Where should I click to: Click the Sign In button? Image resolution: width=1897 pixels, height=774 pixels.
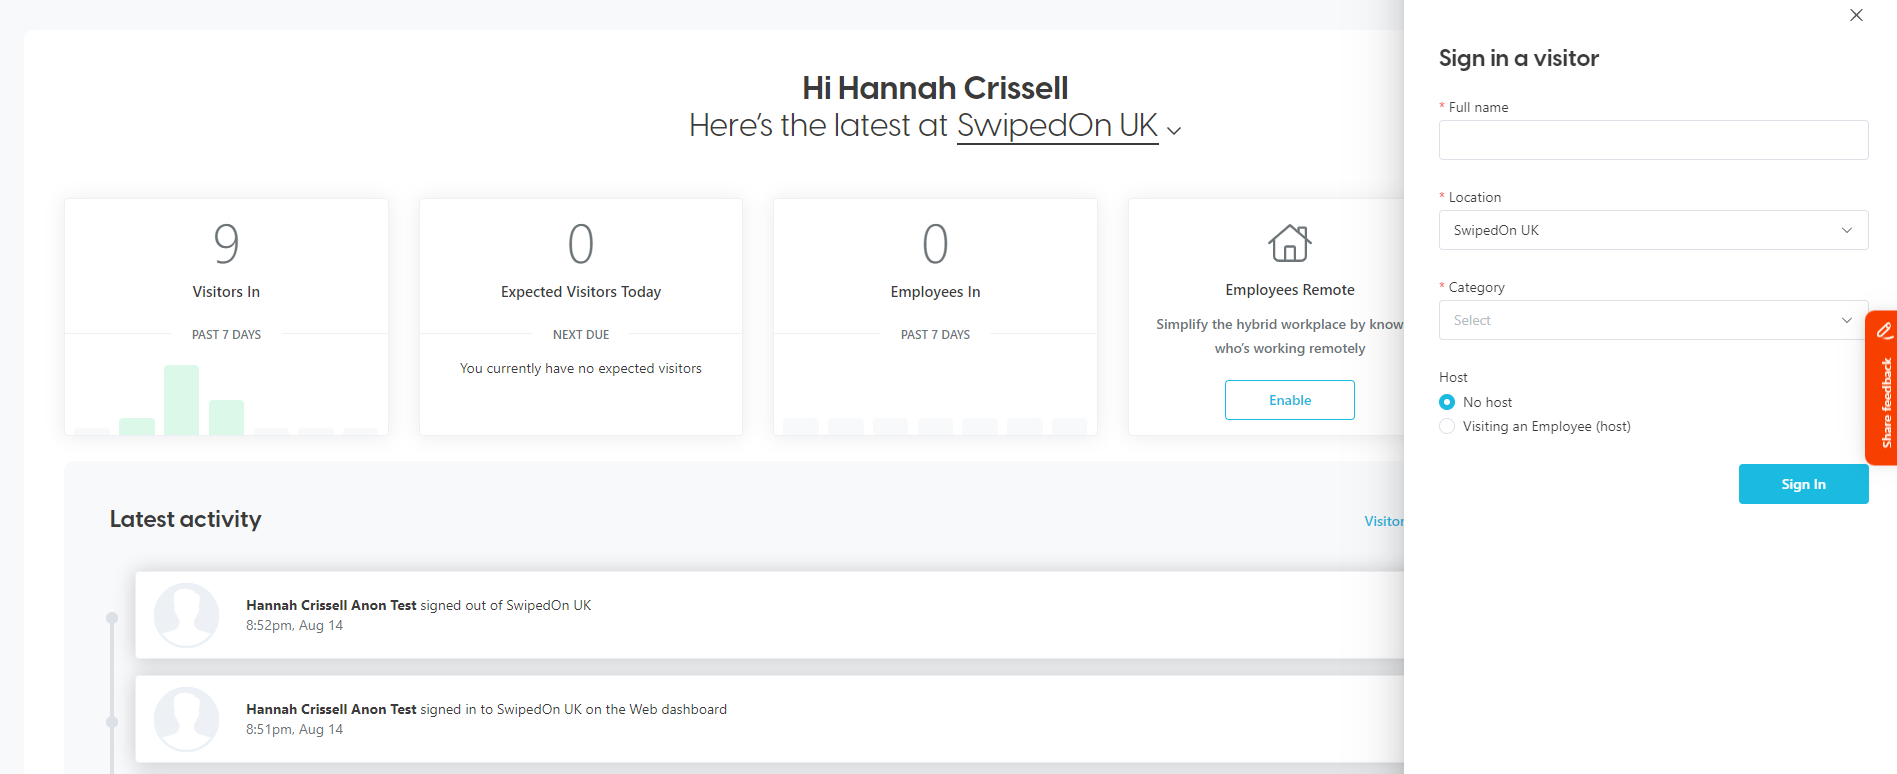[1803, 484]
